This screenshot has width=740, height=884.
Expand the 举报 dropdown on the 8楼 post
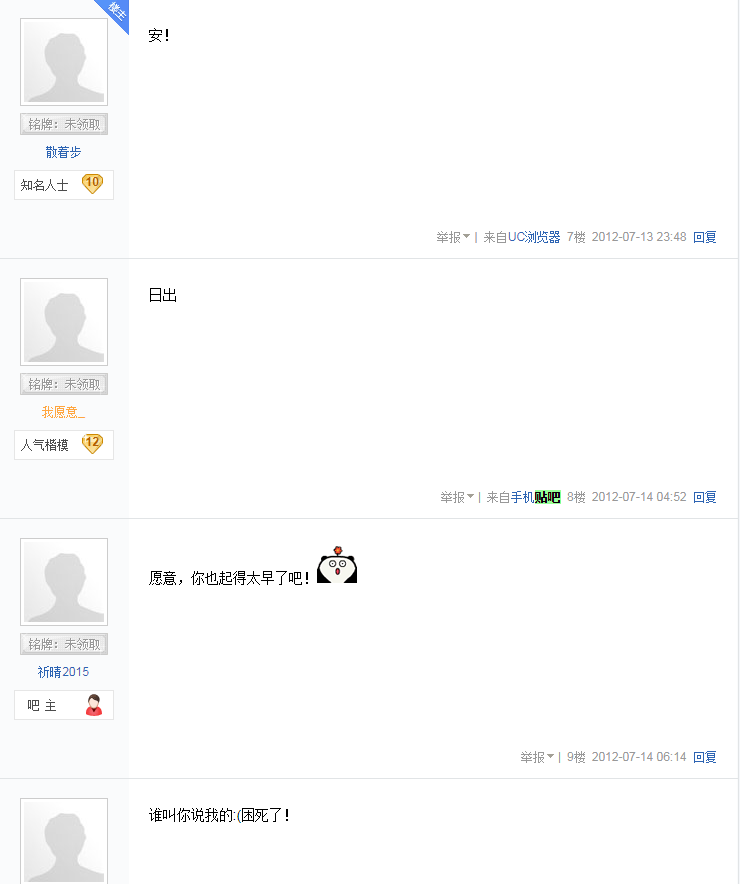(457, 497)
